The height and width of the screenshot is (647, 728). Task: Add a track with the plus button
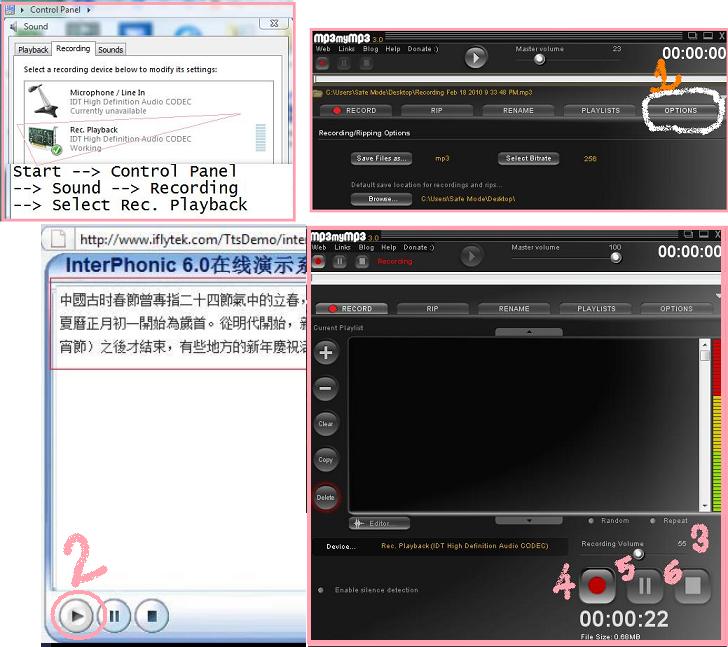[326, 353]
